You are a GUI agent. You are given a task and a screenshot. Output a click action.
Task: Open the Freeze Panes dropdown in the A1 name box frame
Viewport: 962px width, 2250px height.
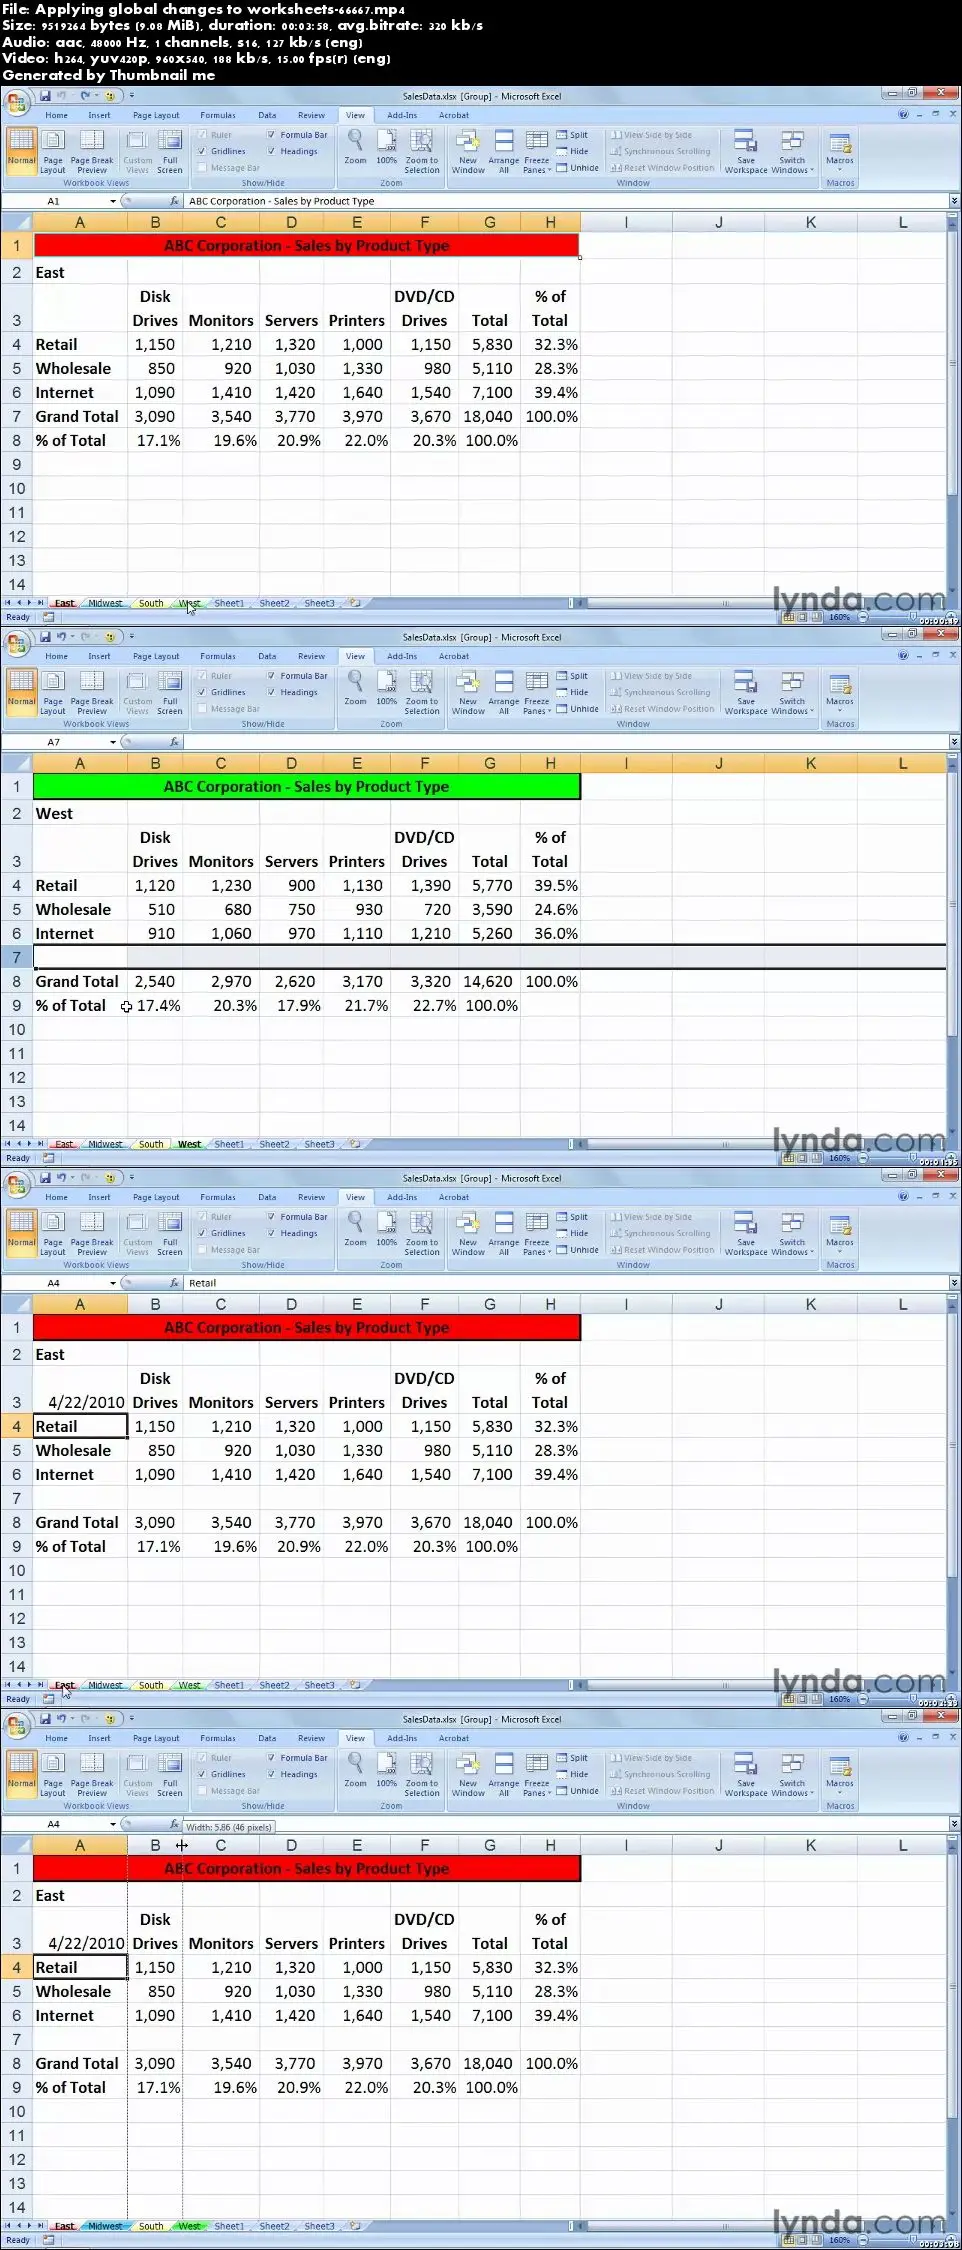pos(537,151)
